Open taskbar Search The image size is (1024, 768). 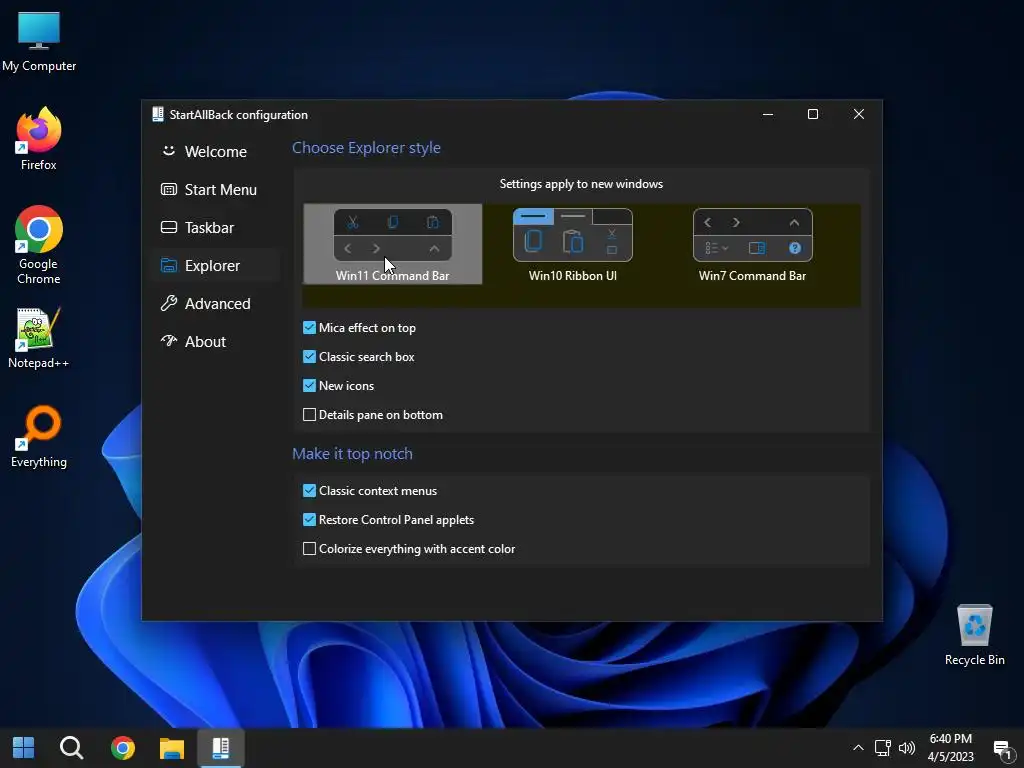(x=71, y=748)
